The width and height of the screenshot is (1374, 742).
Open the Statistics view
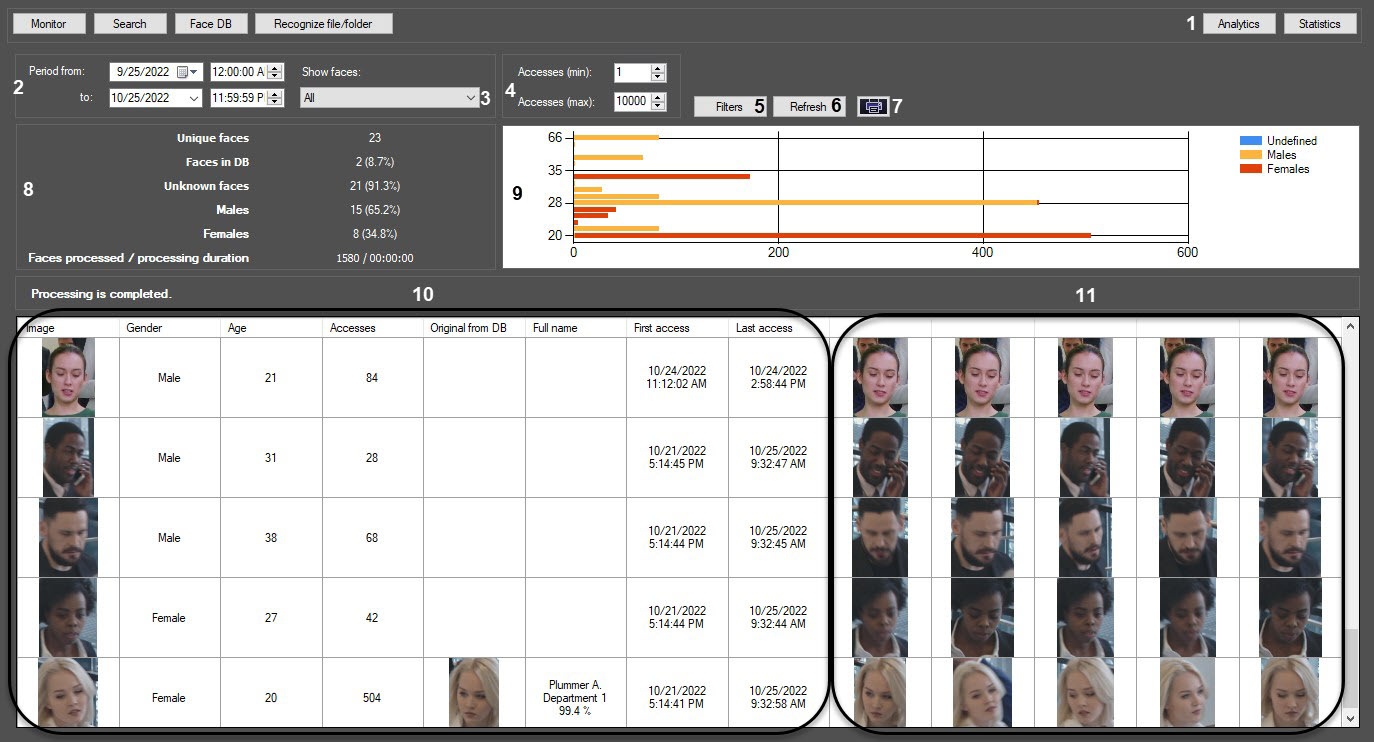1319,23
